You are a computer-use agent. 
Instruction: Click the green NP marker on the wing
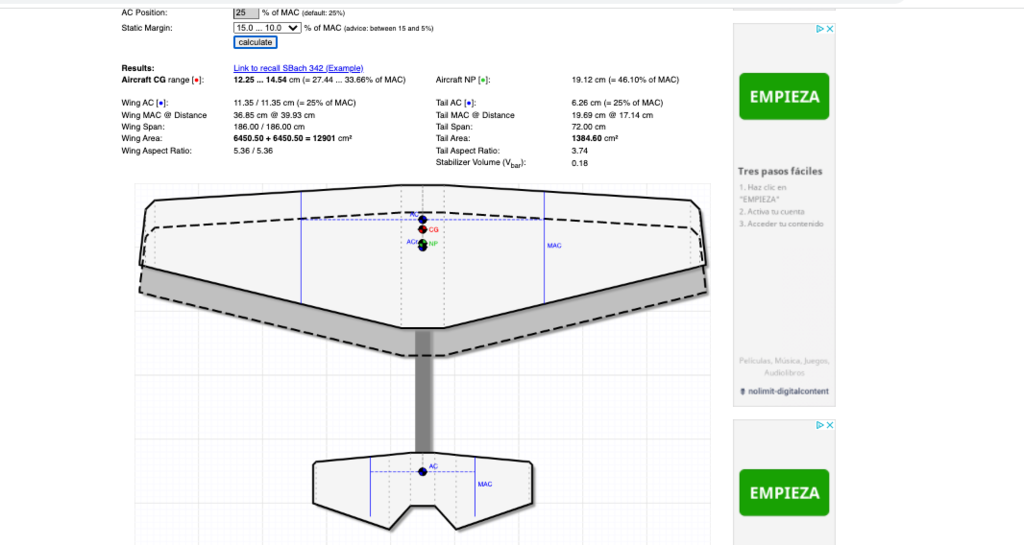click(423, 244)
